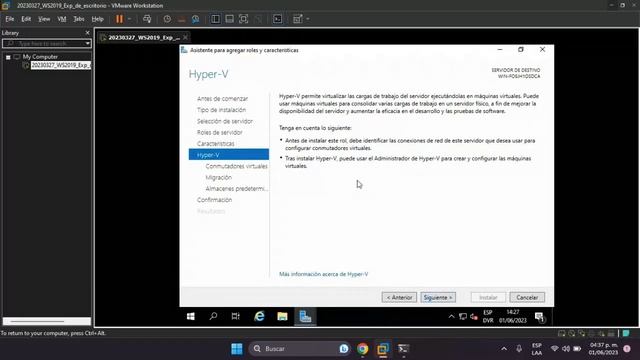This screenshot has height=360, width=640.
Task: Toggle the thumbnail bar view icon
Action: (x=229, y=19)
